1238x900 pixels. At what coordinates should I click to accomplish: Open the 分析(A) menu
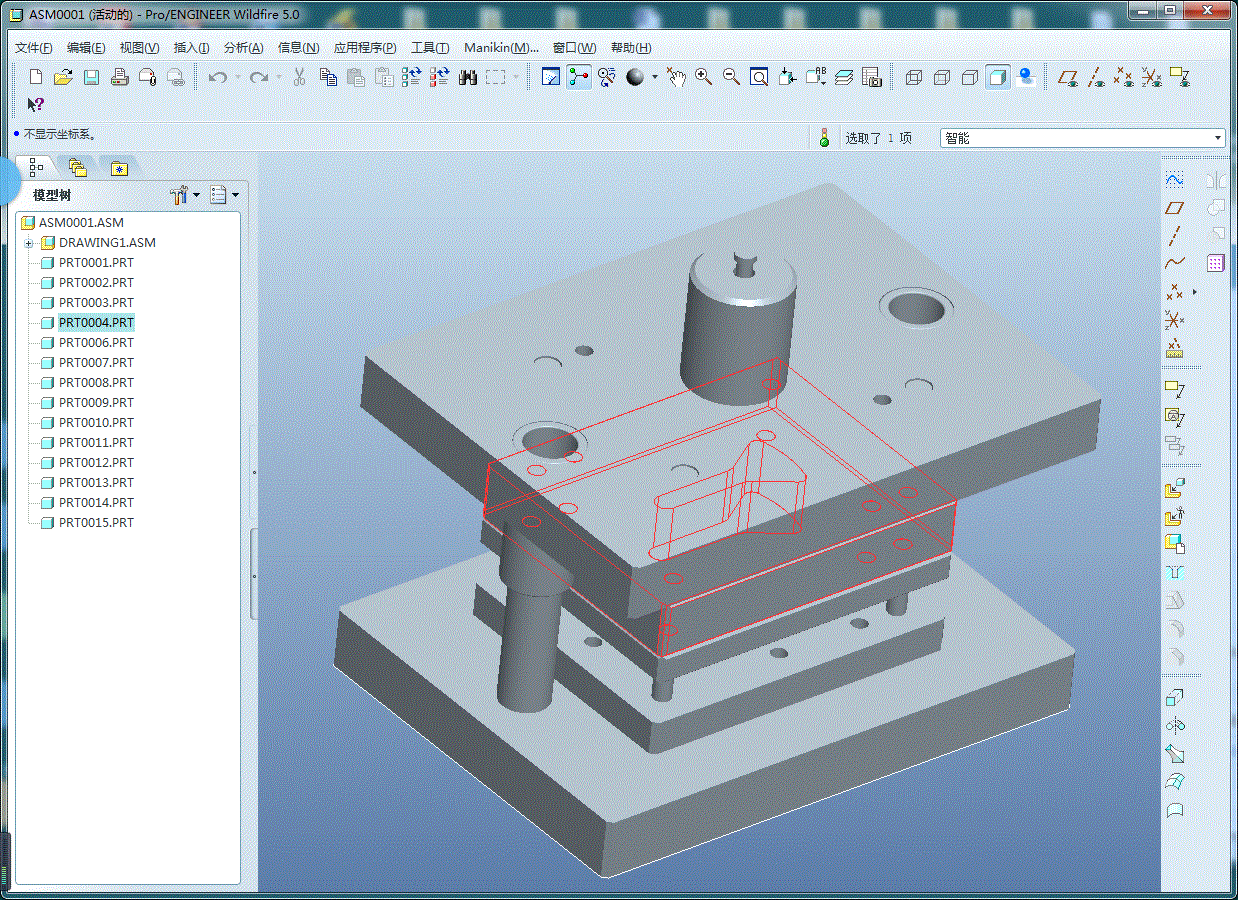click(x=243, y=48)
